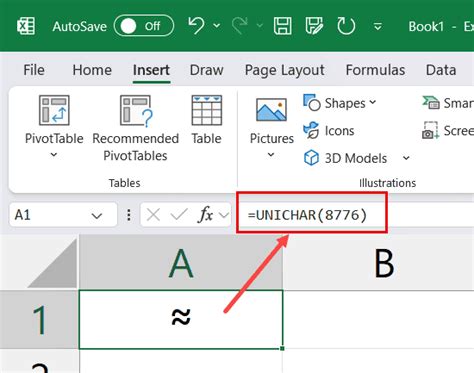Image resolution: width=474 pixels, height=373 pixels.
Task: Click the SmartArt icon
Action: (x=431, y=103)
